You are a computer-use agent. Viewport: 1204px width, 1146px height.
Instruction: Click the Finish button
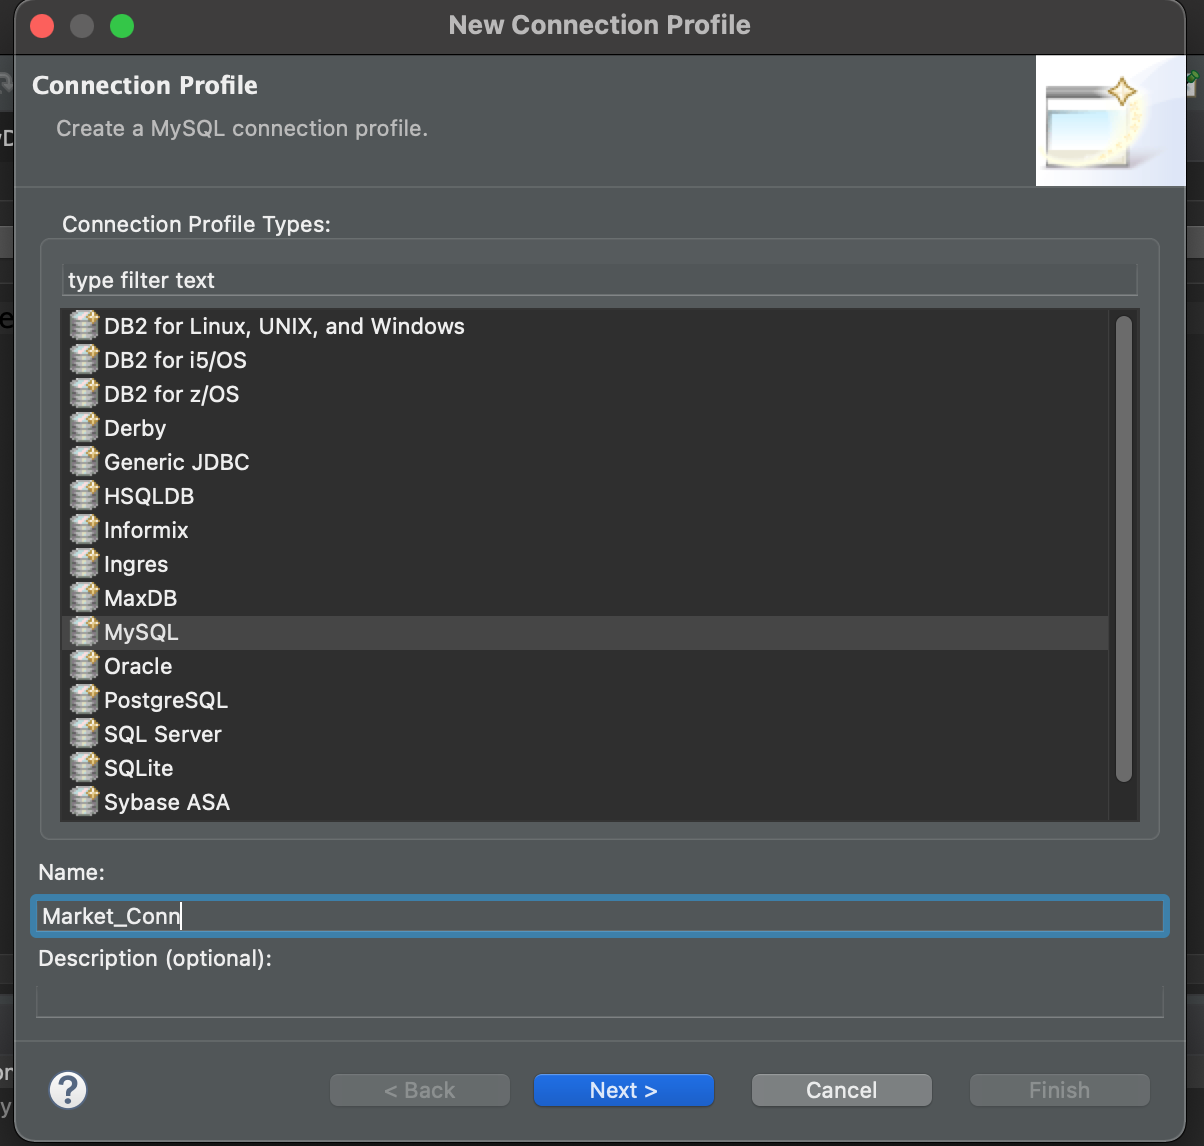1060,1090
